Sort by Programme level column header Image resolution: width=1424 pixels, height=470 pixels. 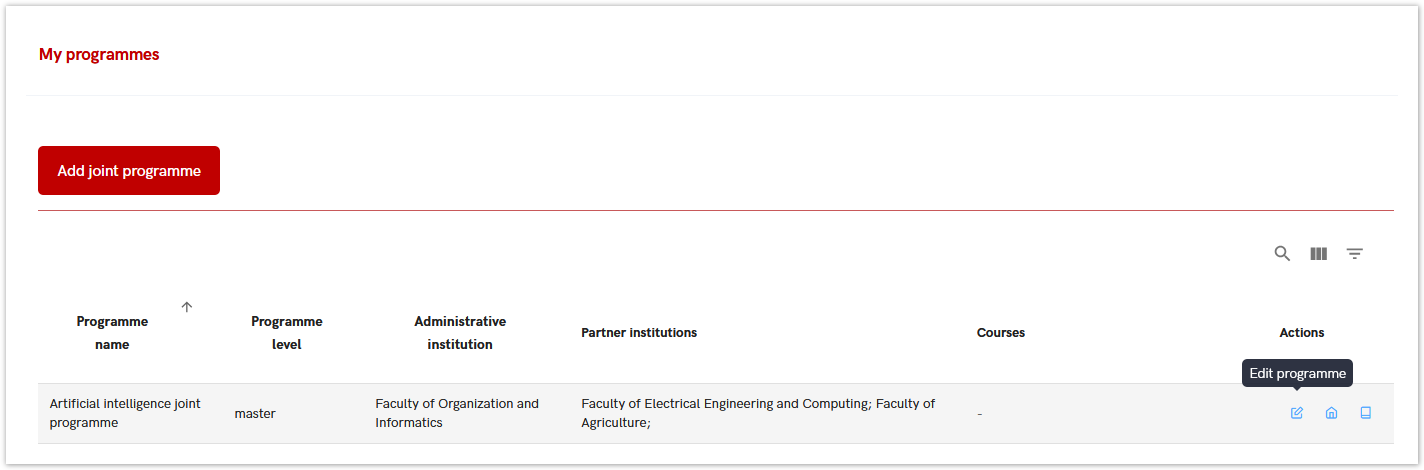[x=287, y=333]
